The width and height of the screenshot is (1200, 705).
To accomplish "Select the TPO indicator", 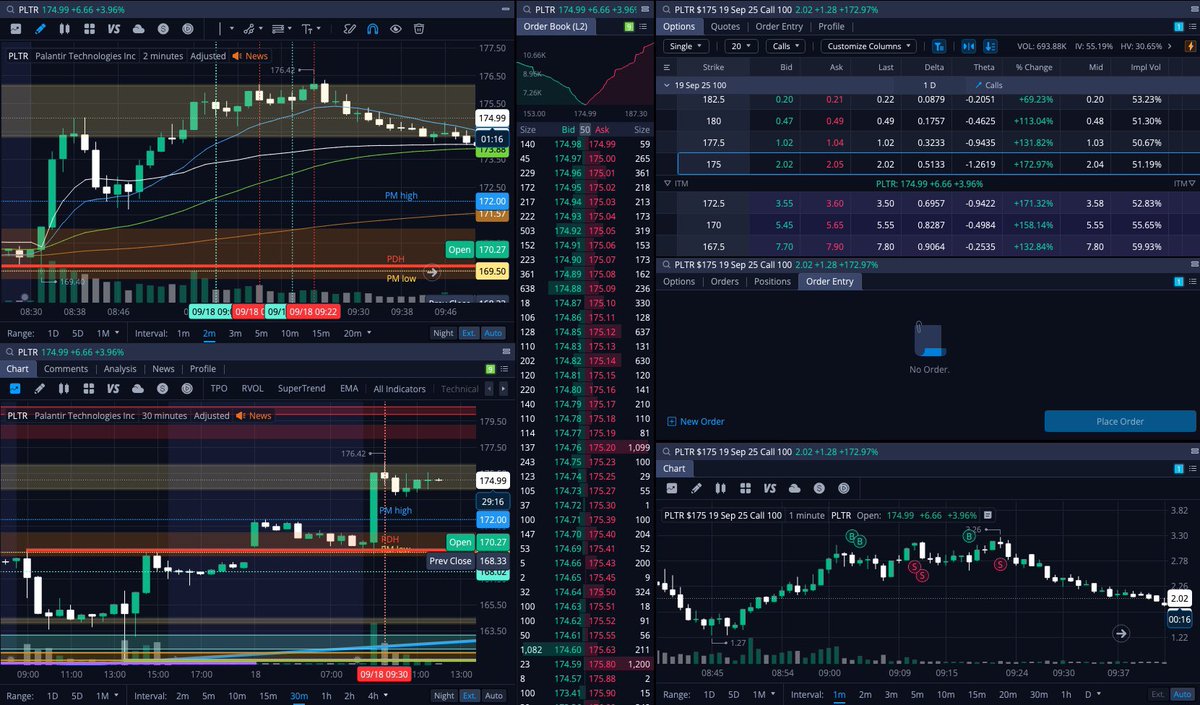I will coord(219,388).
